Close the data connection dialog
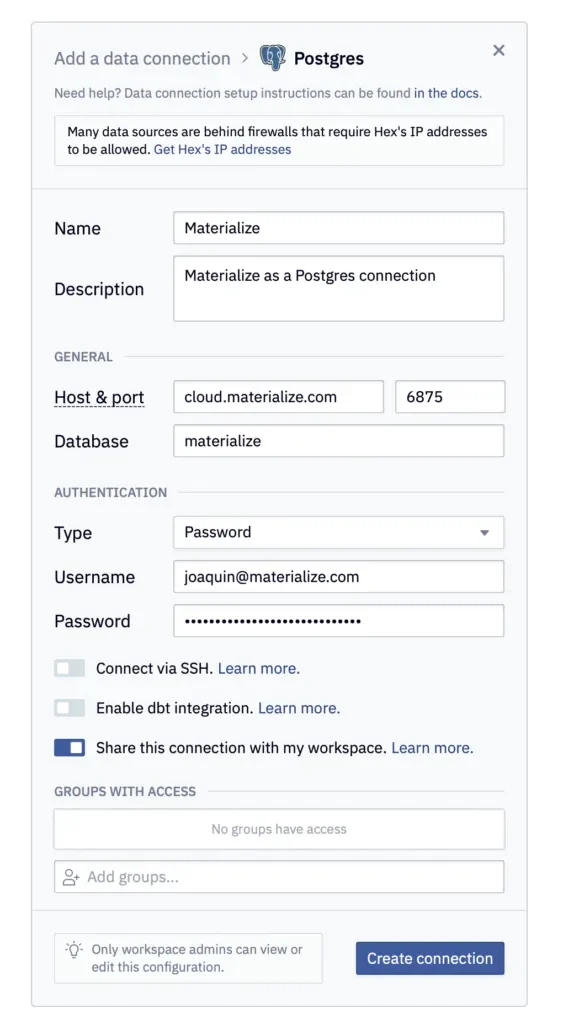Screen dimensions: 563x1024 click(498, 50)
